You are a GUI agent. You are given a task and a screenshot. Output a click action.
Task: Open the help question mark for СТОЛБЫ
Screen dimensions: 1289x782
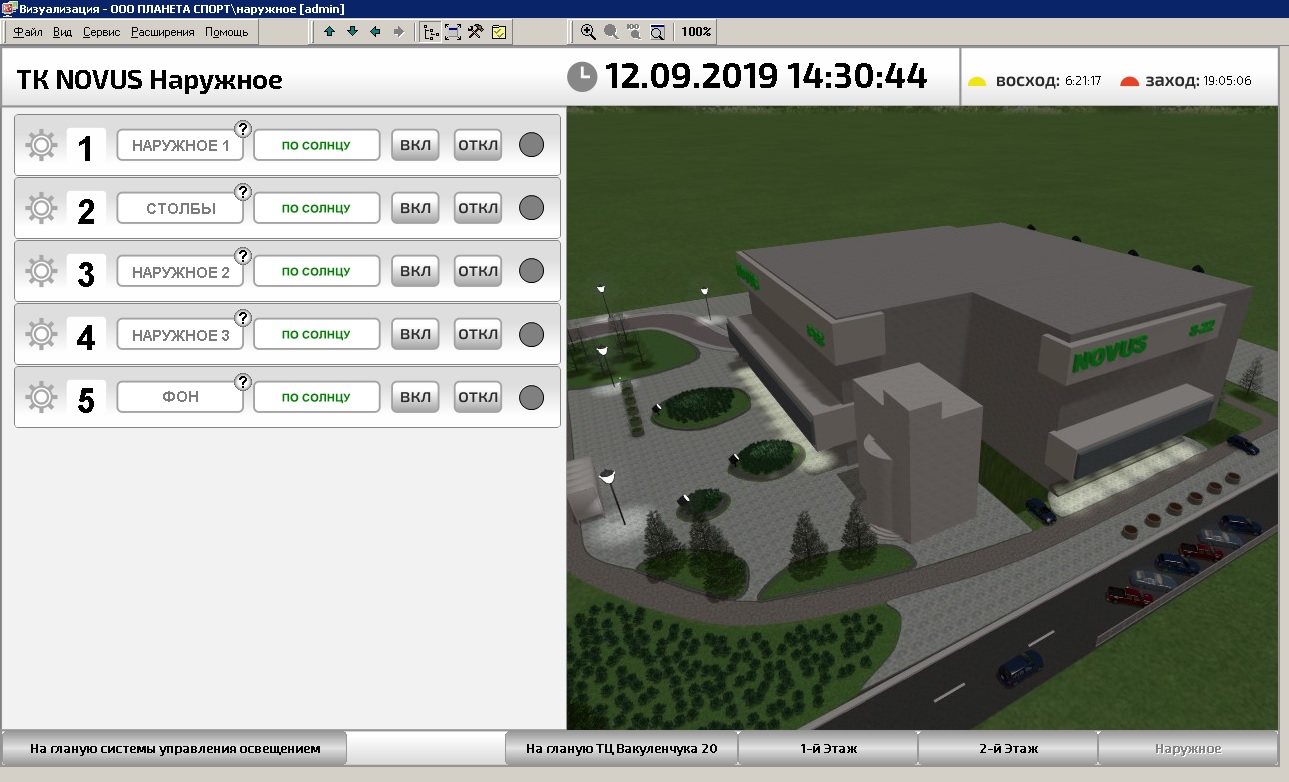coord(242,191)
